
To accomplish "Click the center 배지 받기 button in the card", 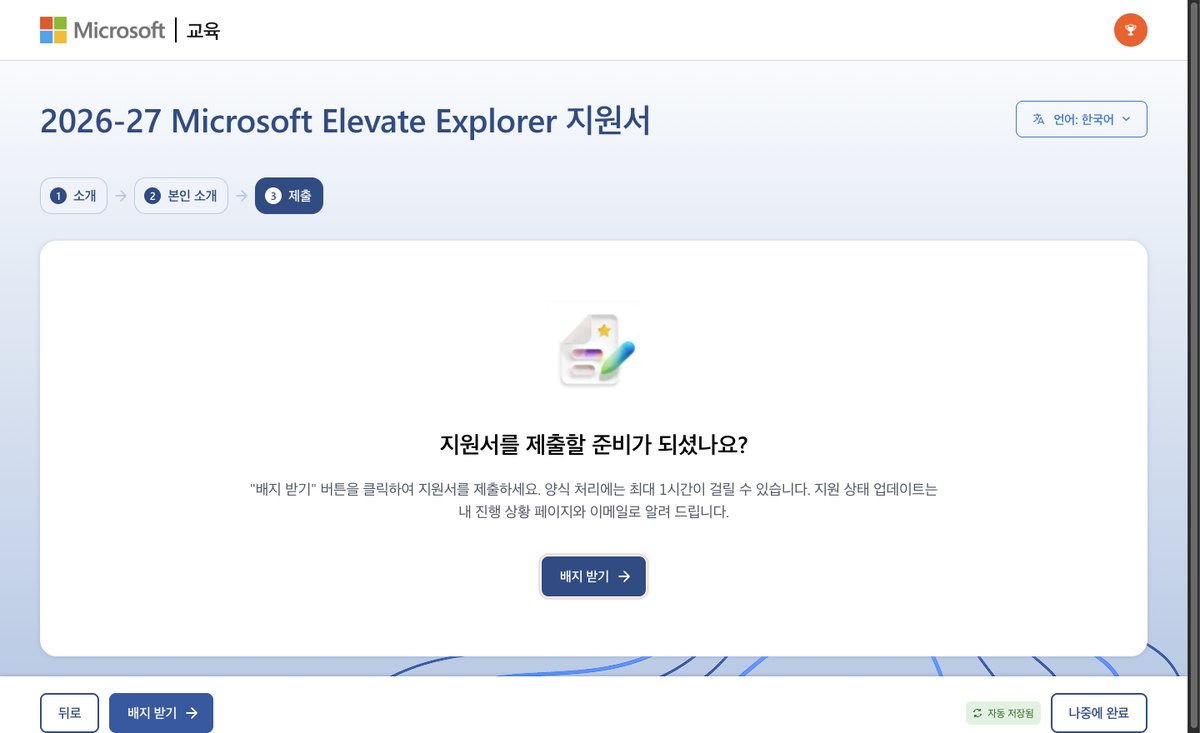I will pyautogui.click(x=594, y=576).
